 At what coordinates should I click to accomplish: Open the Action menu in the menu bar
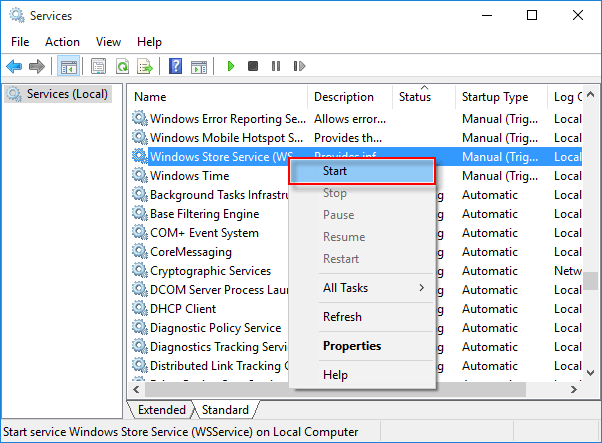62,42
